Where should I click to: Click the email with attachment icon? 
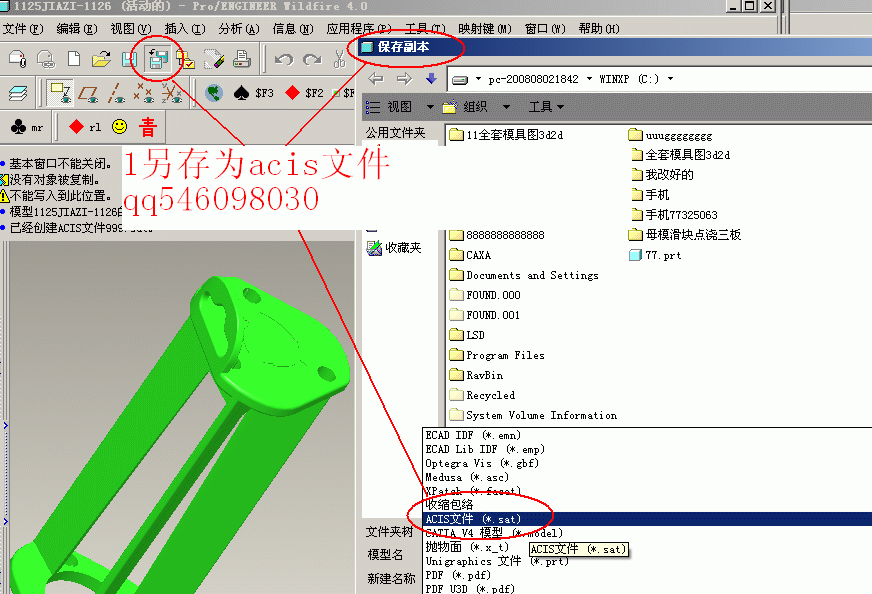pyautogui.click(x=17, y=58)
